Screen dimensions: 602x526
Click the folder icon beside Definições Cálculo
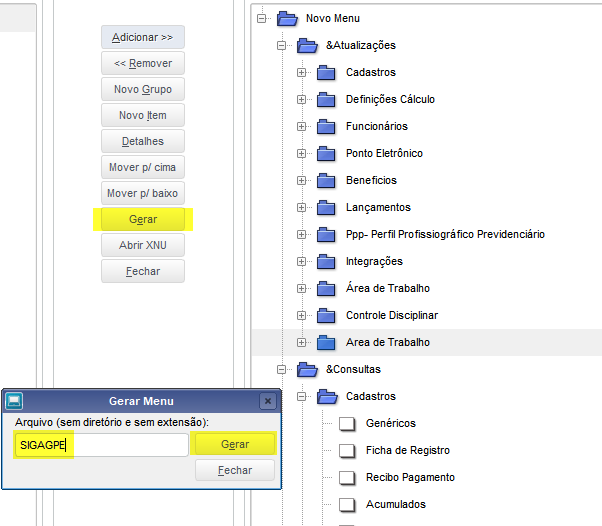(x=326, y=99)
